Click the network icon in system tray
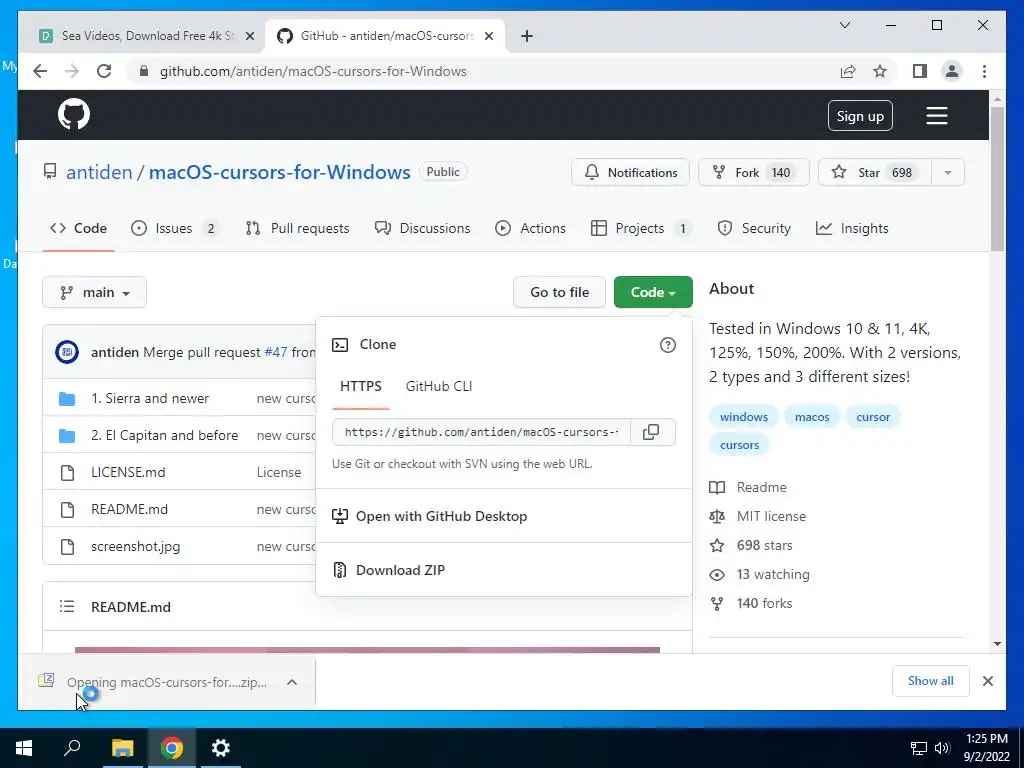The image size is (1024, 768). click(x=919, y=748)
